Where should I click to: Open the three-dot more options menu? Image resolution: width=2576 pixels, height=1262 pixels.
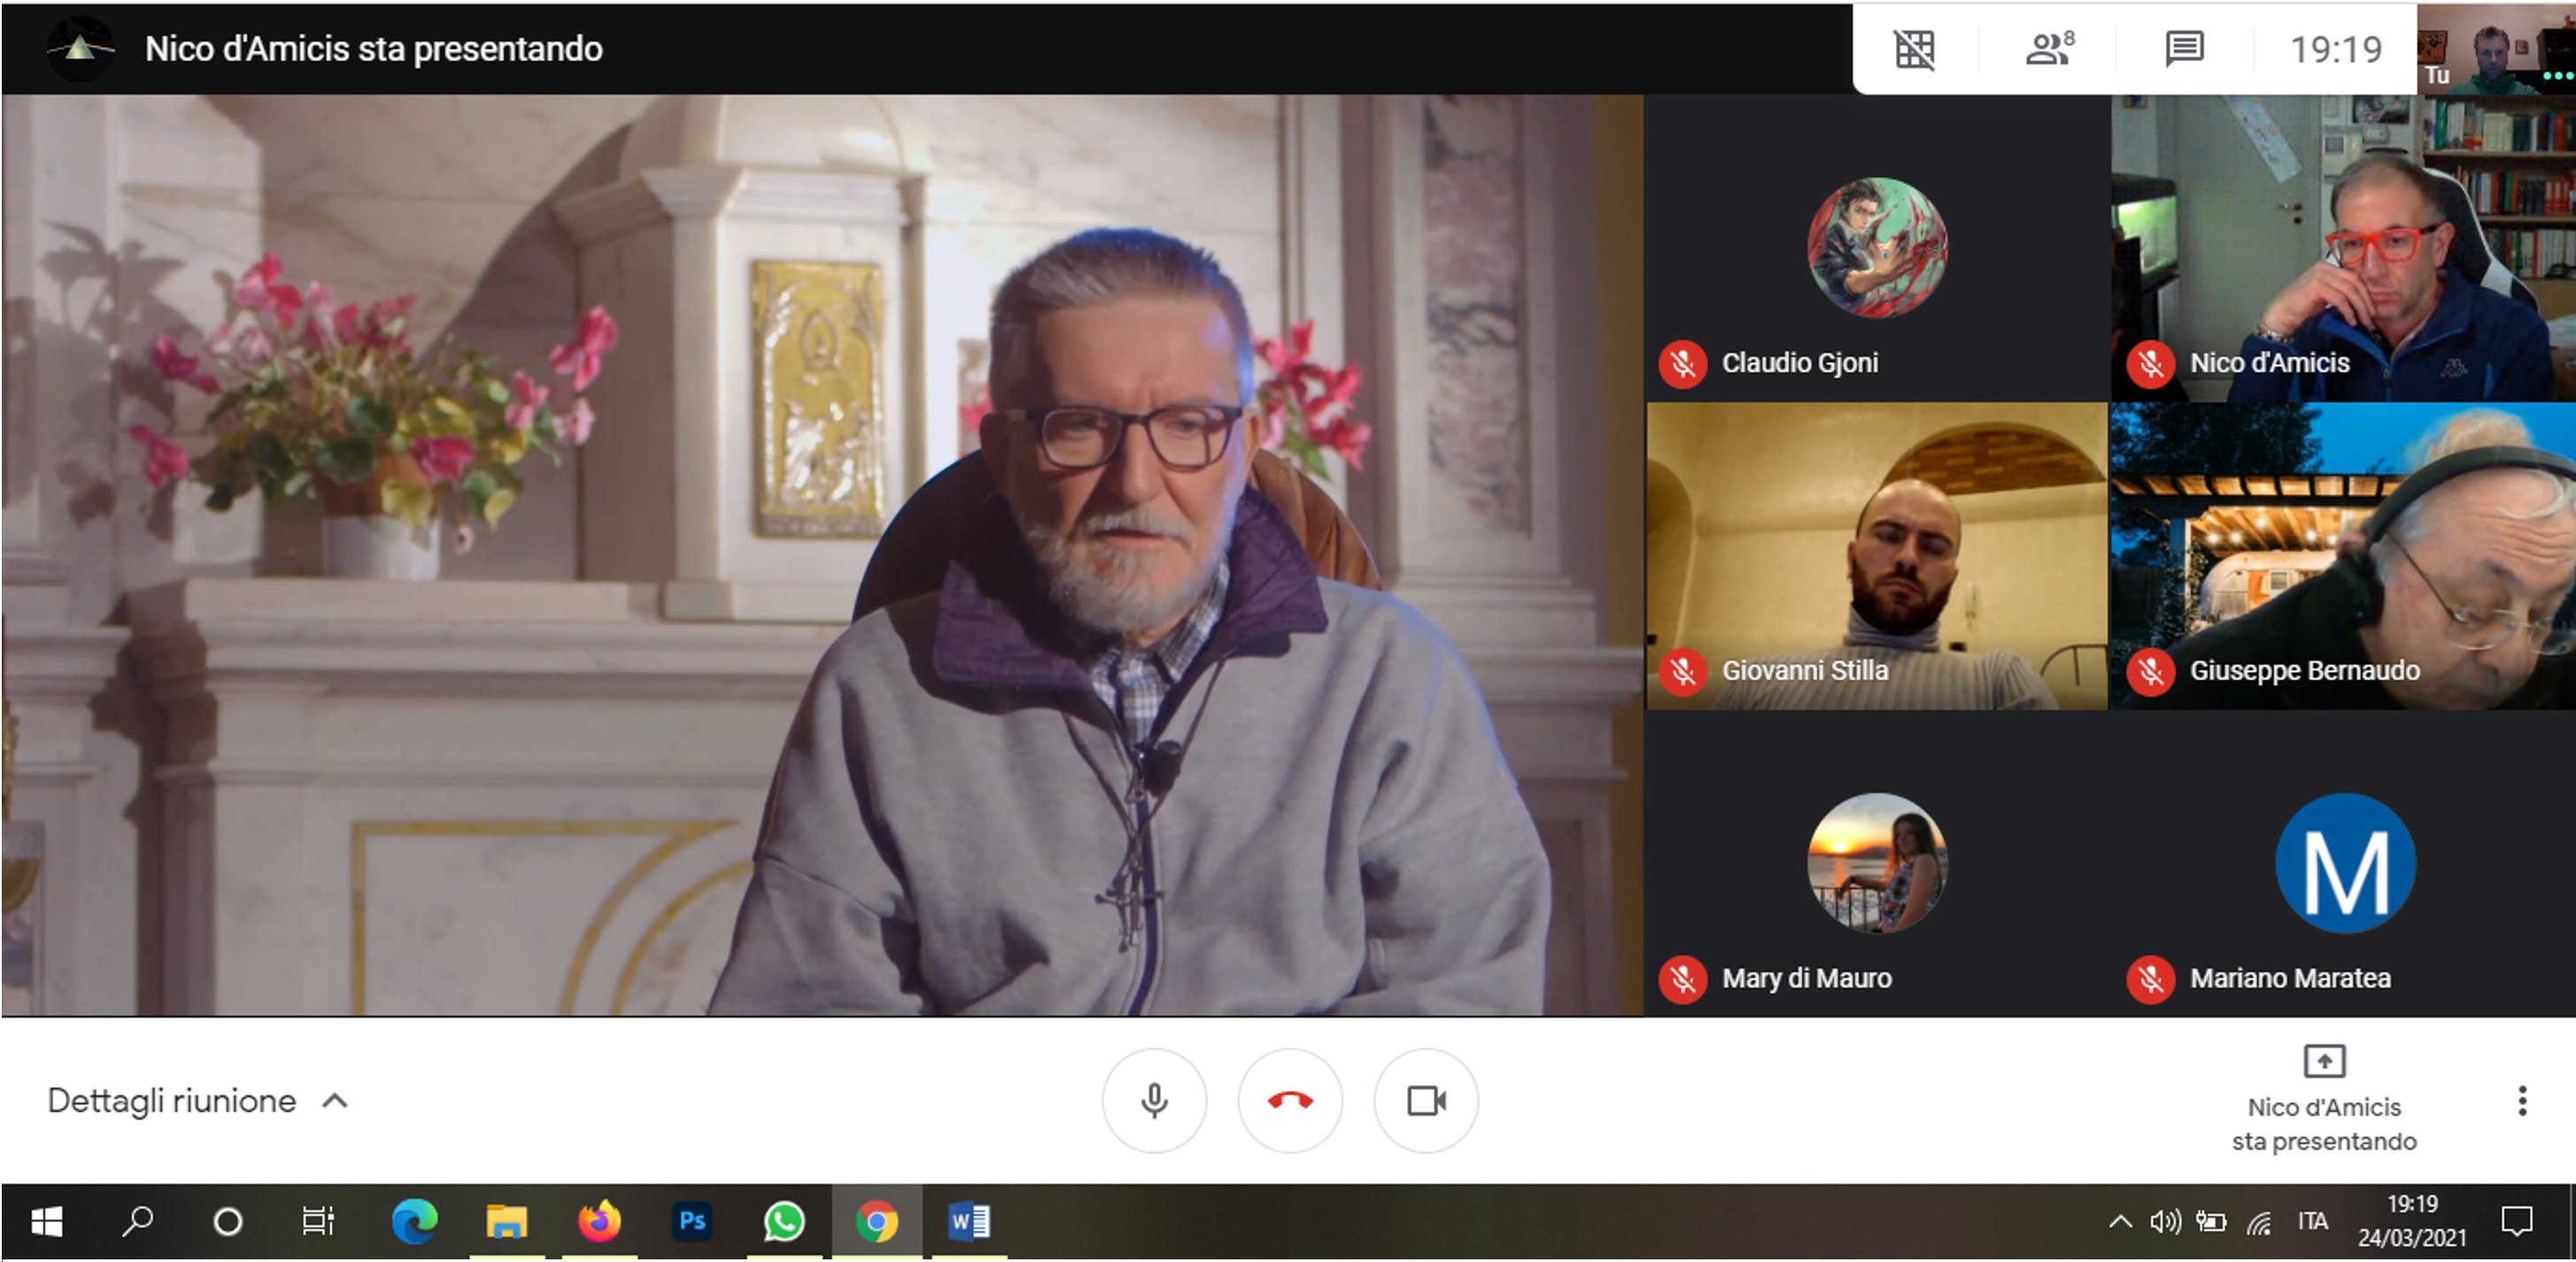[2522, 1100]
